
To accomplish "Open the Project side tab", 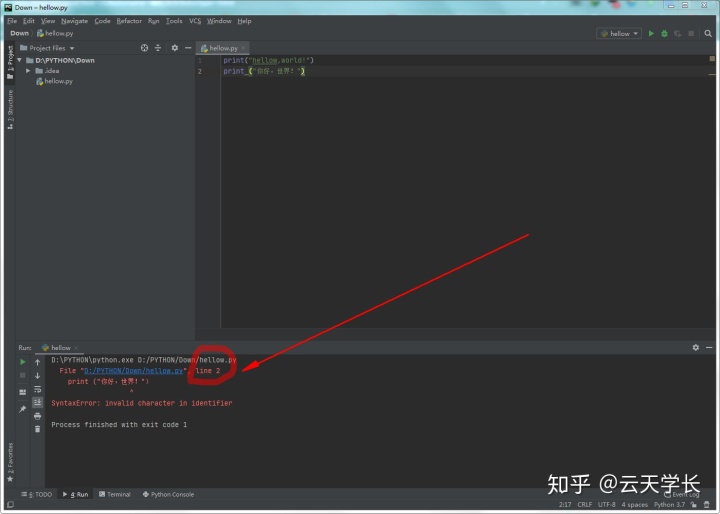I will point(10,62).
